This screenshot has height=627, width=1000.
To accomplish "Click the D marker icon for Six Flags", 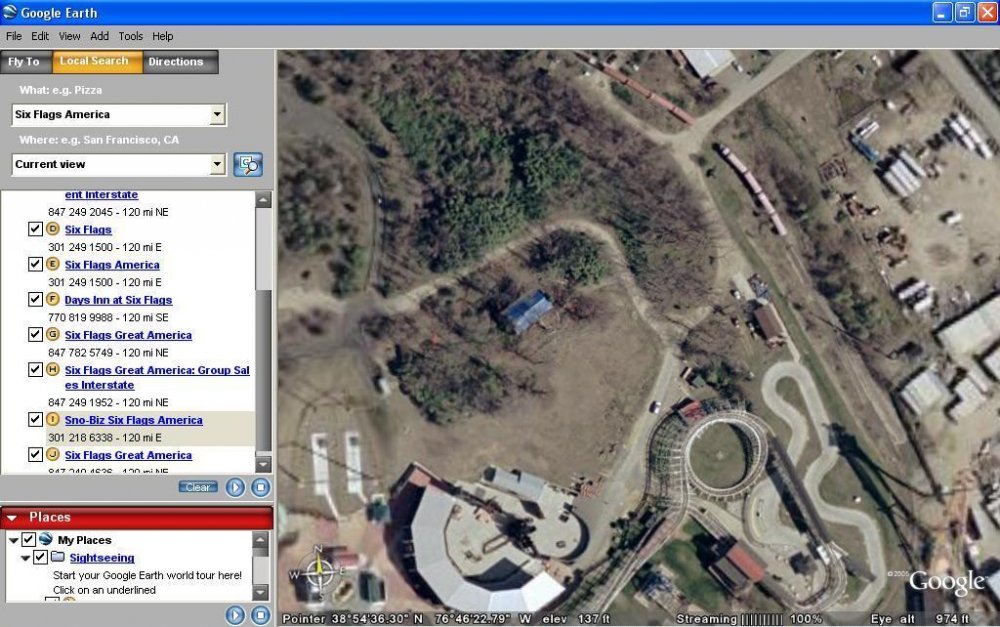I will (x=53, y=230).
